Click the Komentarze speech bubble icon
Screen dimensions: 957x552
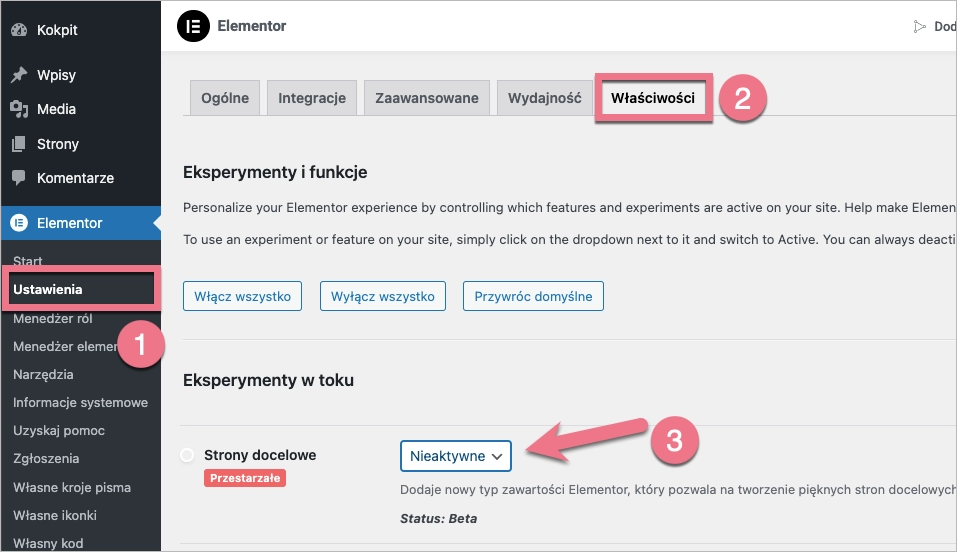18,178
